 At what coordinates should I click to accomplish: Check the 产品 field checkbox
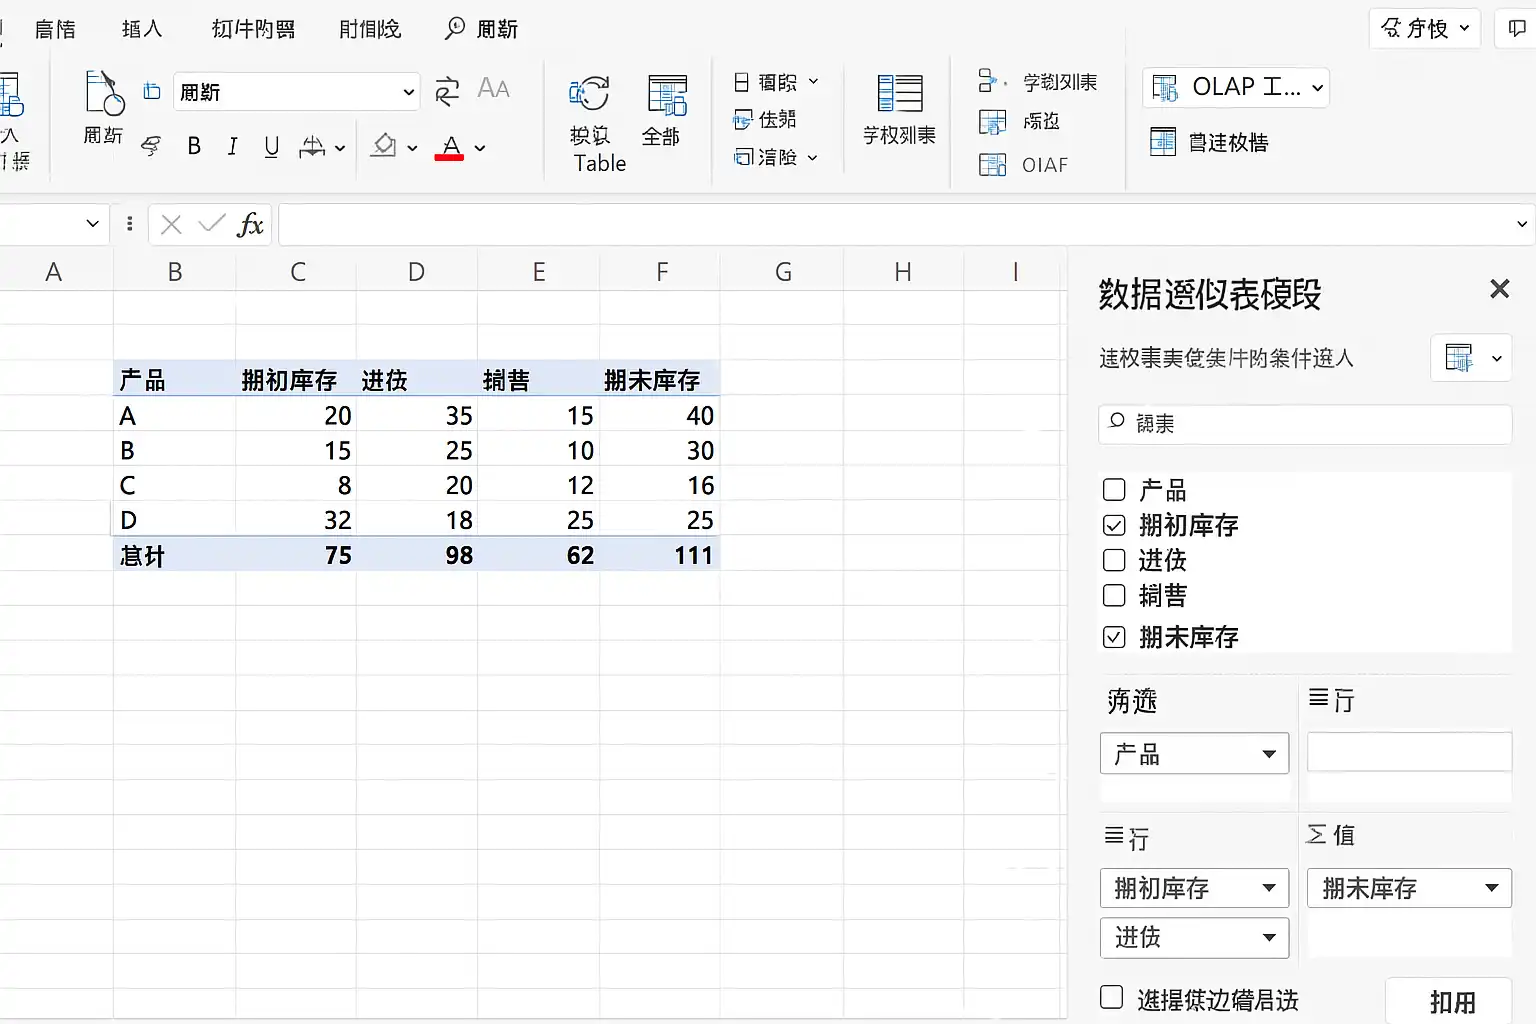click(x=1114, y=490)
